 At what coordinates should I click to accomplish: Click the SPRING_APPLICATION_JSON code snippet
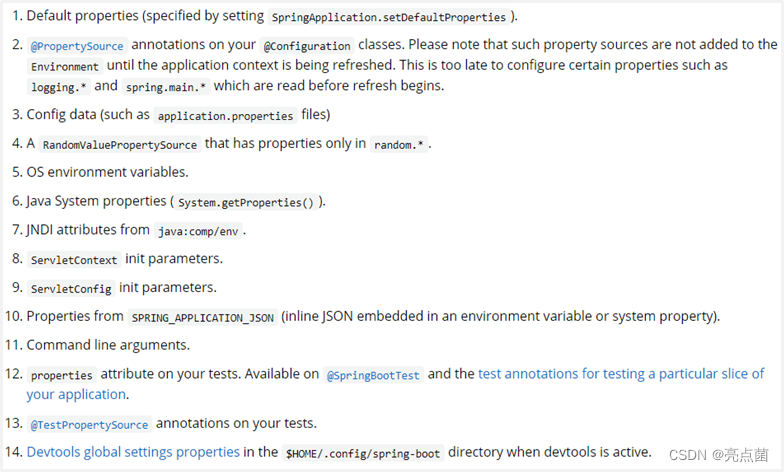(202, 318)
